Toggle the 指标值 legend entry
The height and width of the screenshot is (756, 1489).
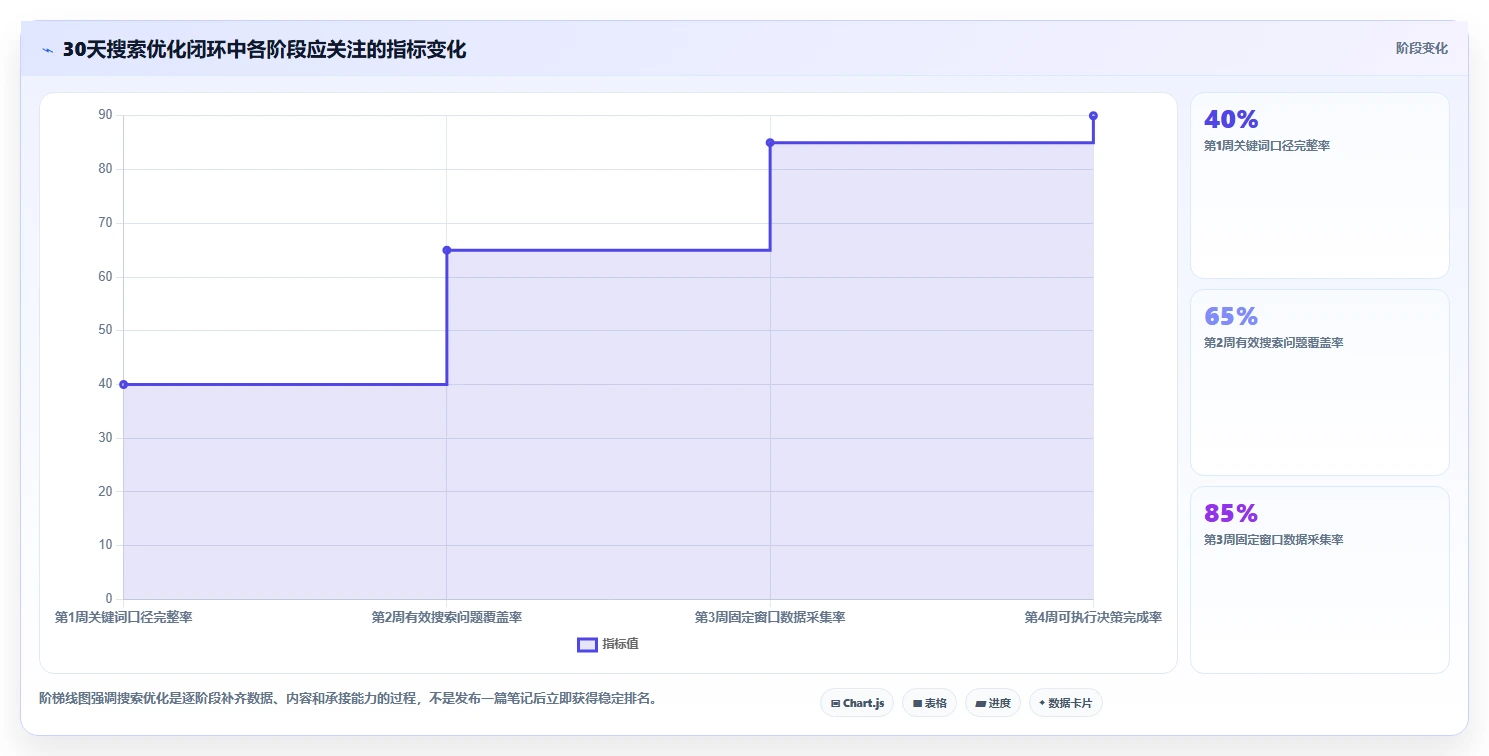click(608, 644)
